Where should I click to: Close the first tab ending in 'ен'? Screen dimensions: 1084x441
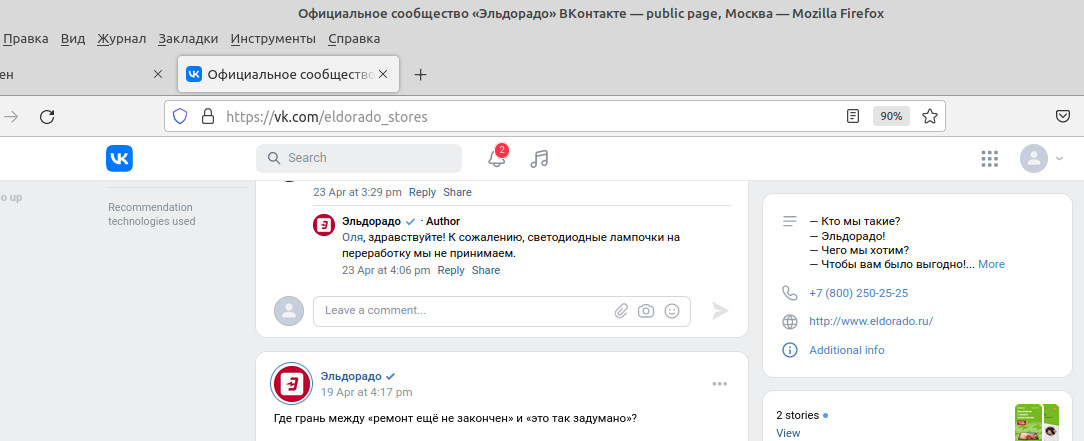pos(158,74)
